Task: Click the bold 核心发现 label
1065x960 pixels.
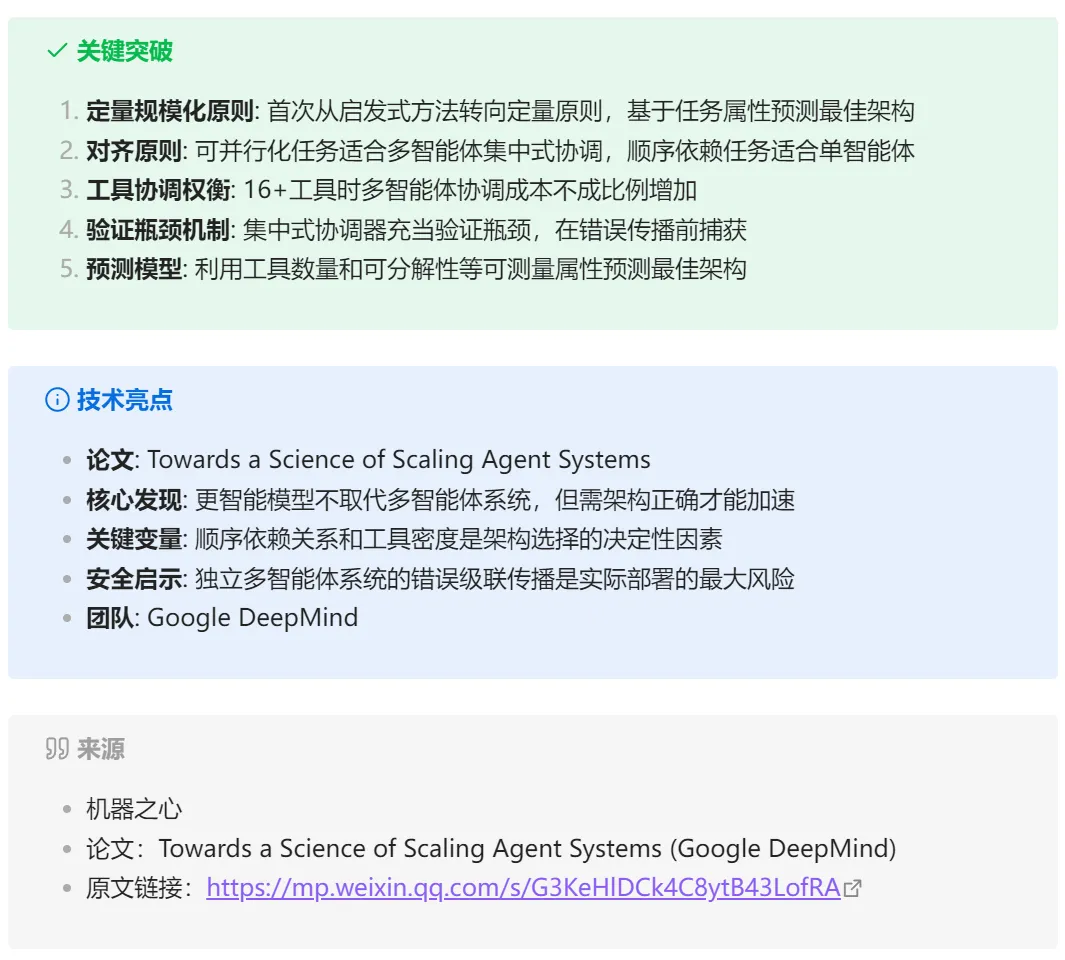Action: click(134, 500)
